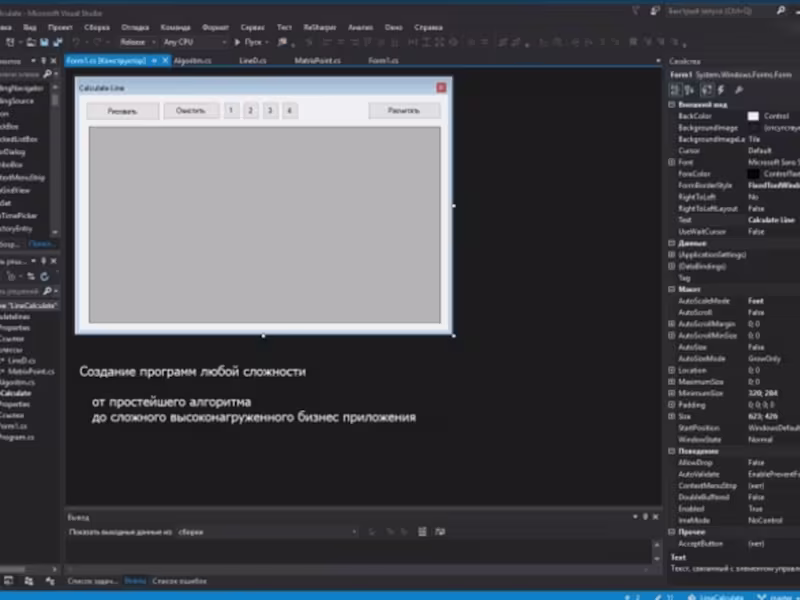Select the FormBorderStyle property row
This screenshot has height=600, width=800.
click(x=735, y=185)
